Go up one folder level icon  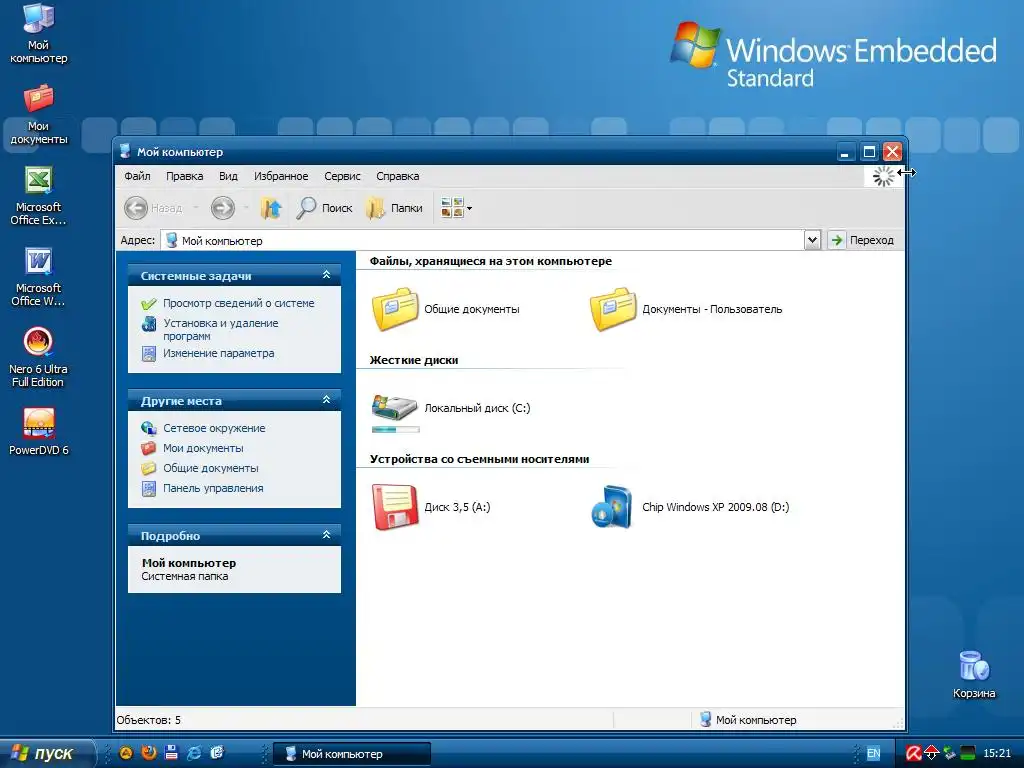click(270, 208)
